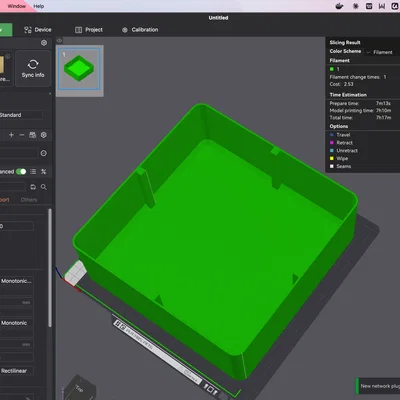
Task: Open the Monotonic... surface pattern dropdown
Action: (x=16, y=281)
